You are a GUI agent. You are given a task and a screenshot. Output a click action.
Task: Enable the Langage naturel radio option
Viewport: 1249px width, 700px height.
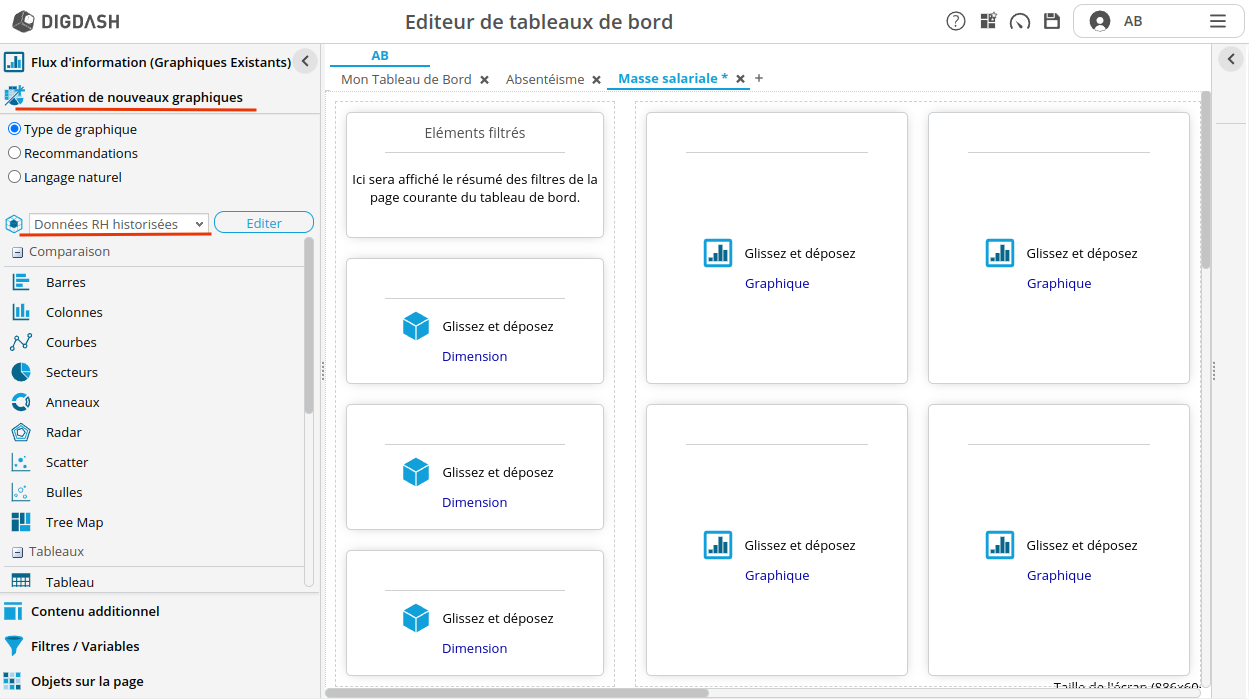click(14, 177)
